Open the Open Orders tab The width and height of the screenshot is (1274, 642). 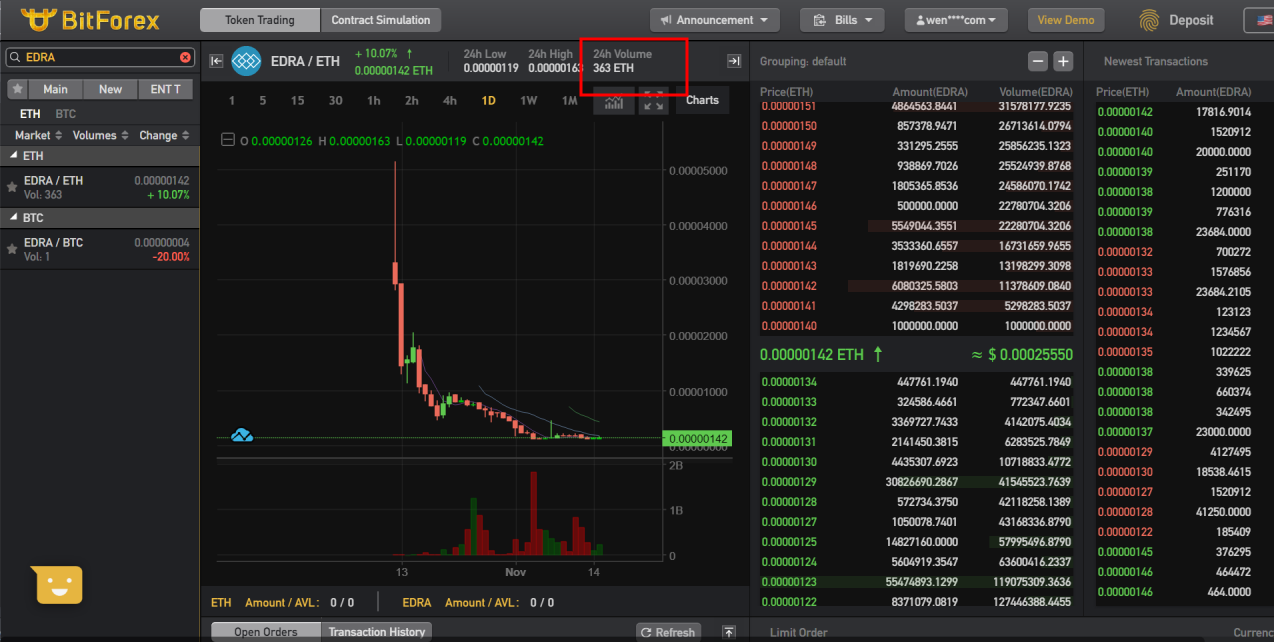click(265, 632)
